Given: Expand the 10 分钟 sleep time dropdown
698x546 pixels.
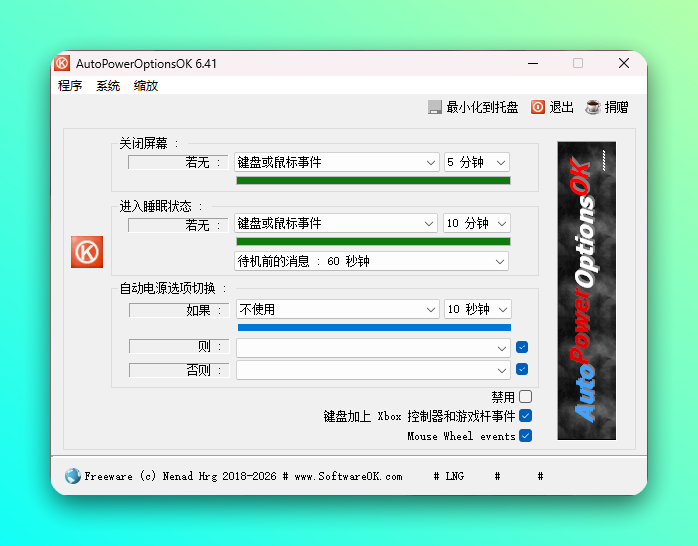Looking at the screenshot, I should click(x=477, y=223).
